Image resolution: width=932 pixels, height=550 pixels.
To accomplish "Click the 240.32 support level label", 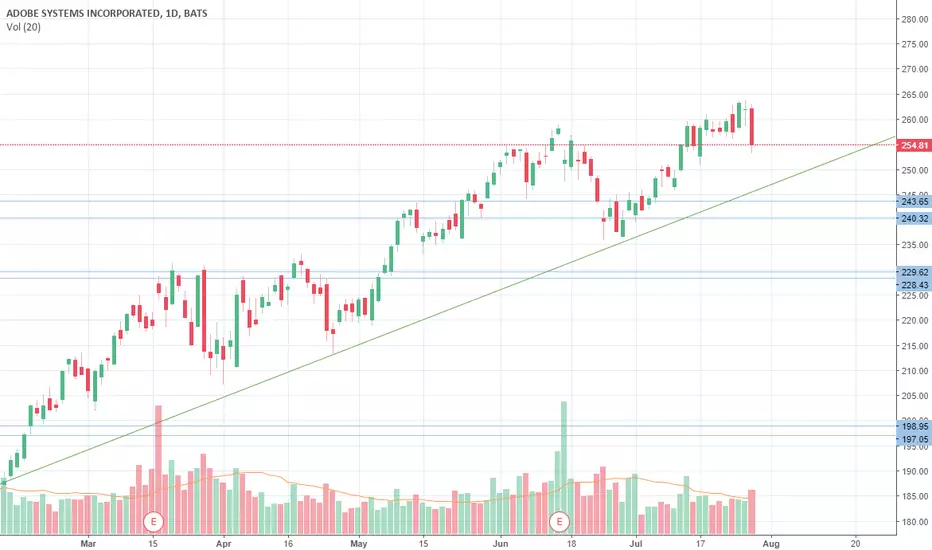I will (x=914, y=218).
